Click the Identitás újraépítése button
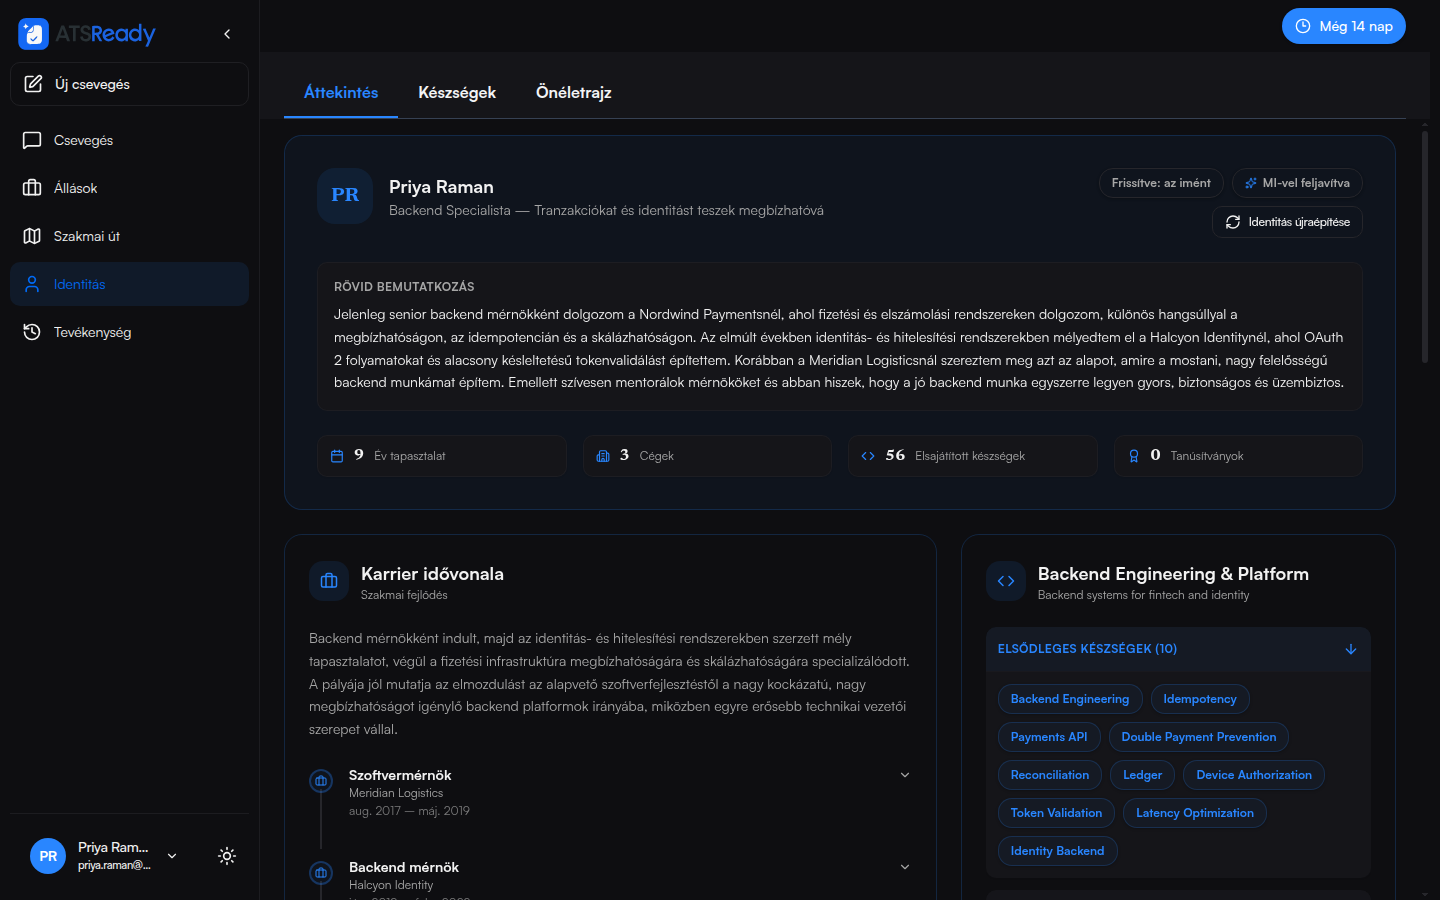This screenshot has width=1440, height=900. [1288, 222]
